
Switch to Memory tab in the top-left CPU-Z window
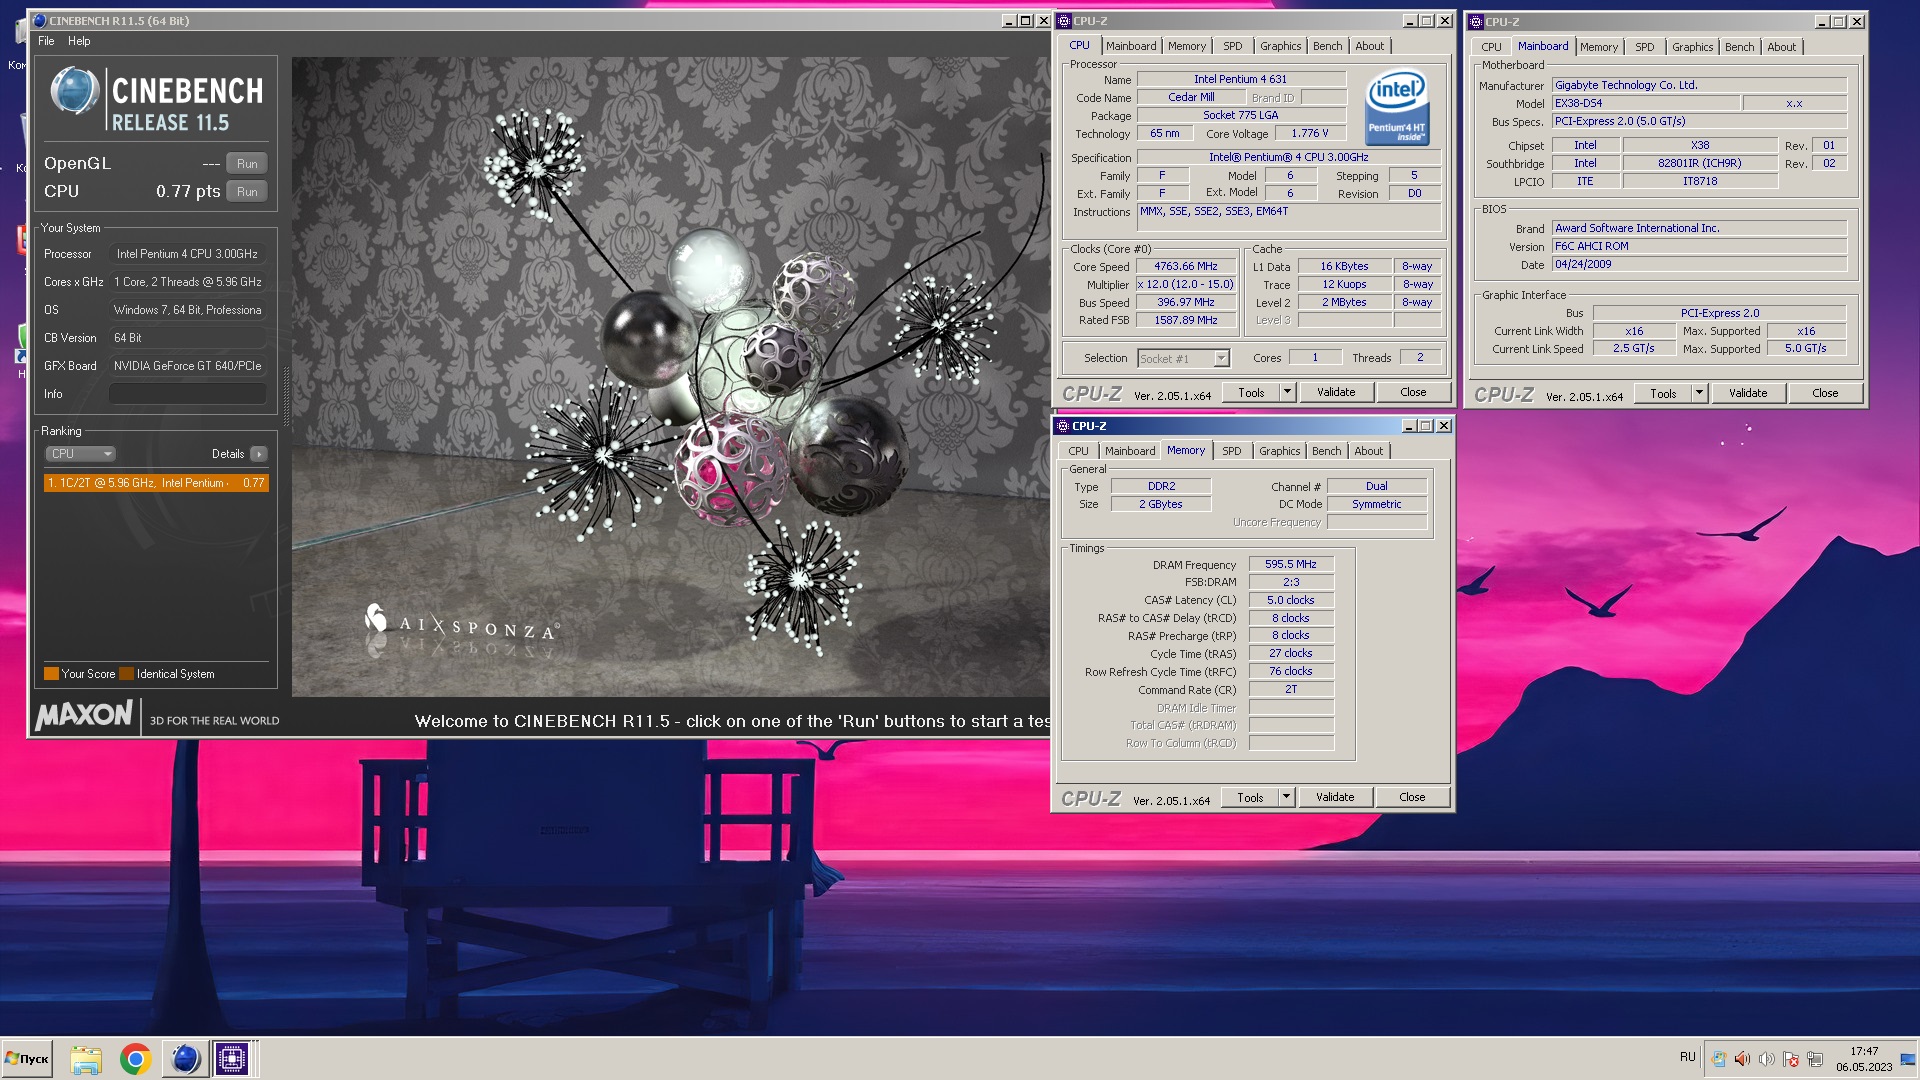point(1187,46)
